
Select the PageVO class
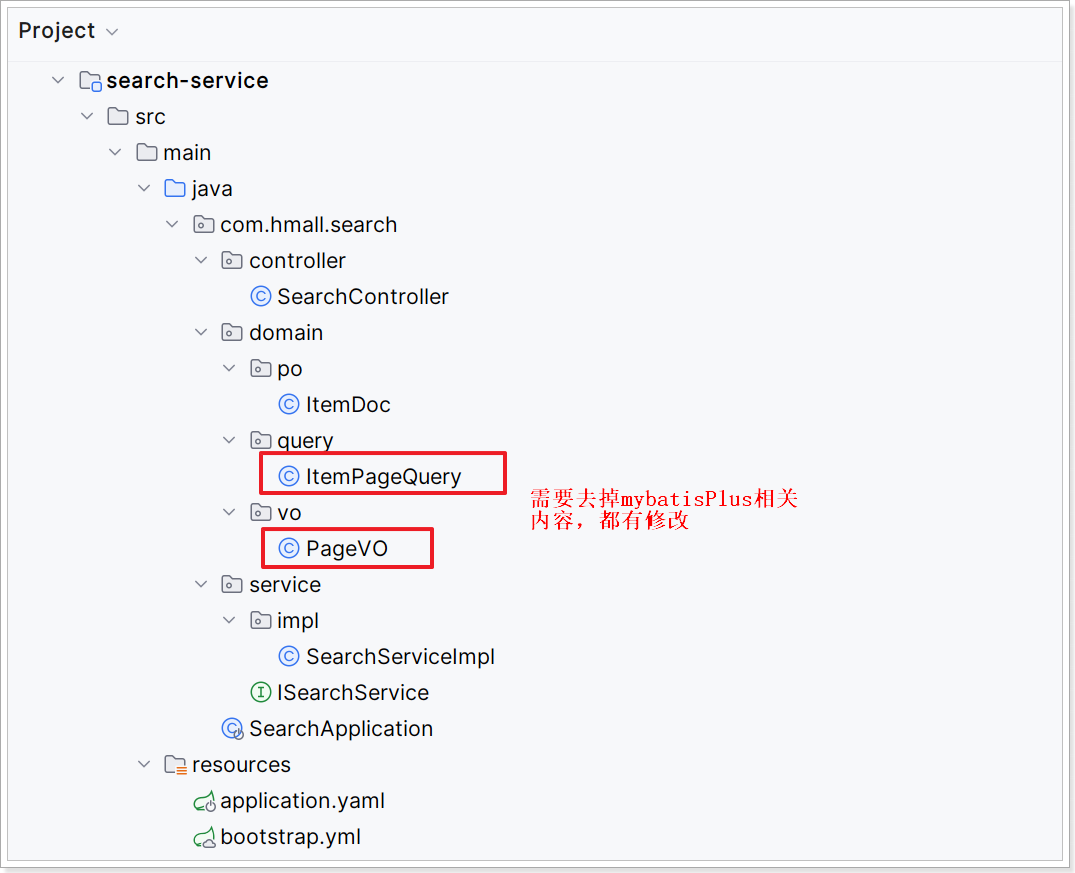[x=346, y=549]
